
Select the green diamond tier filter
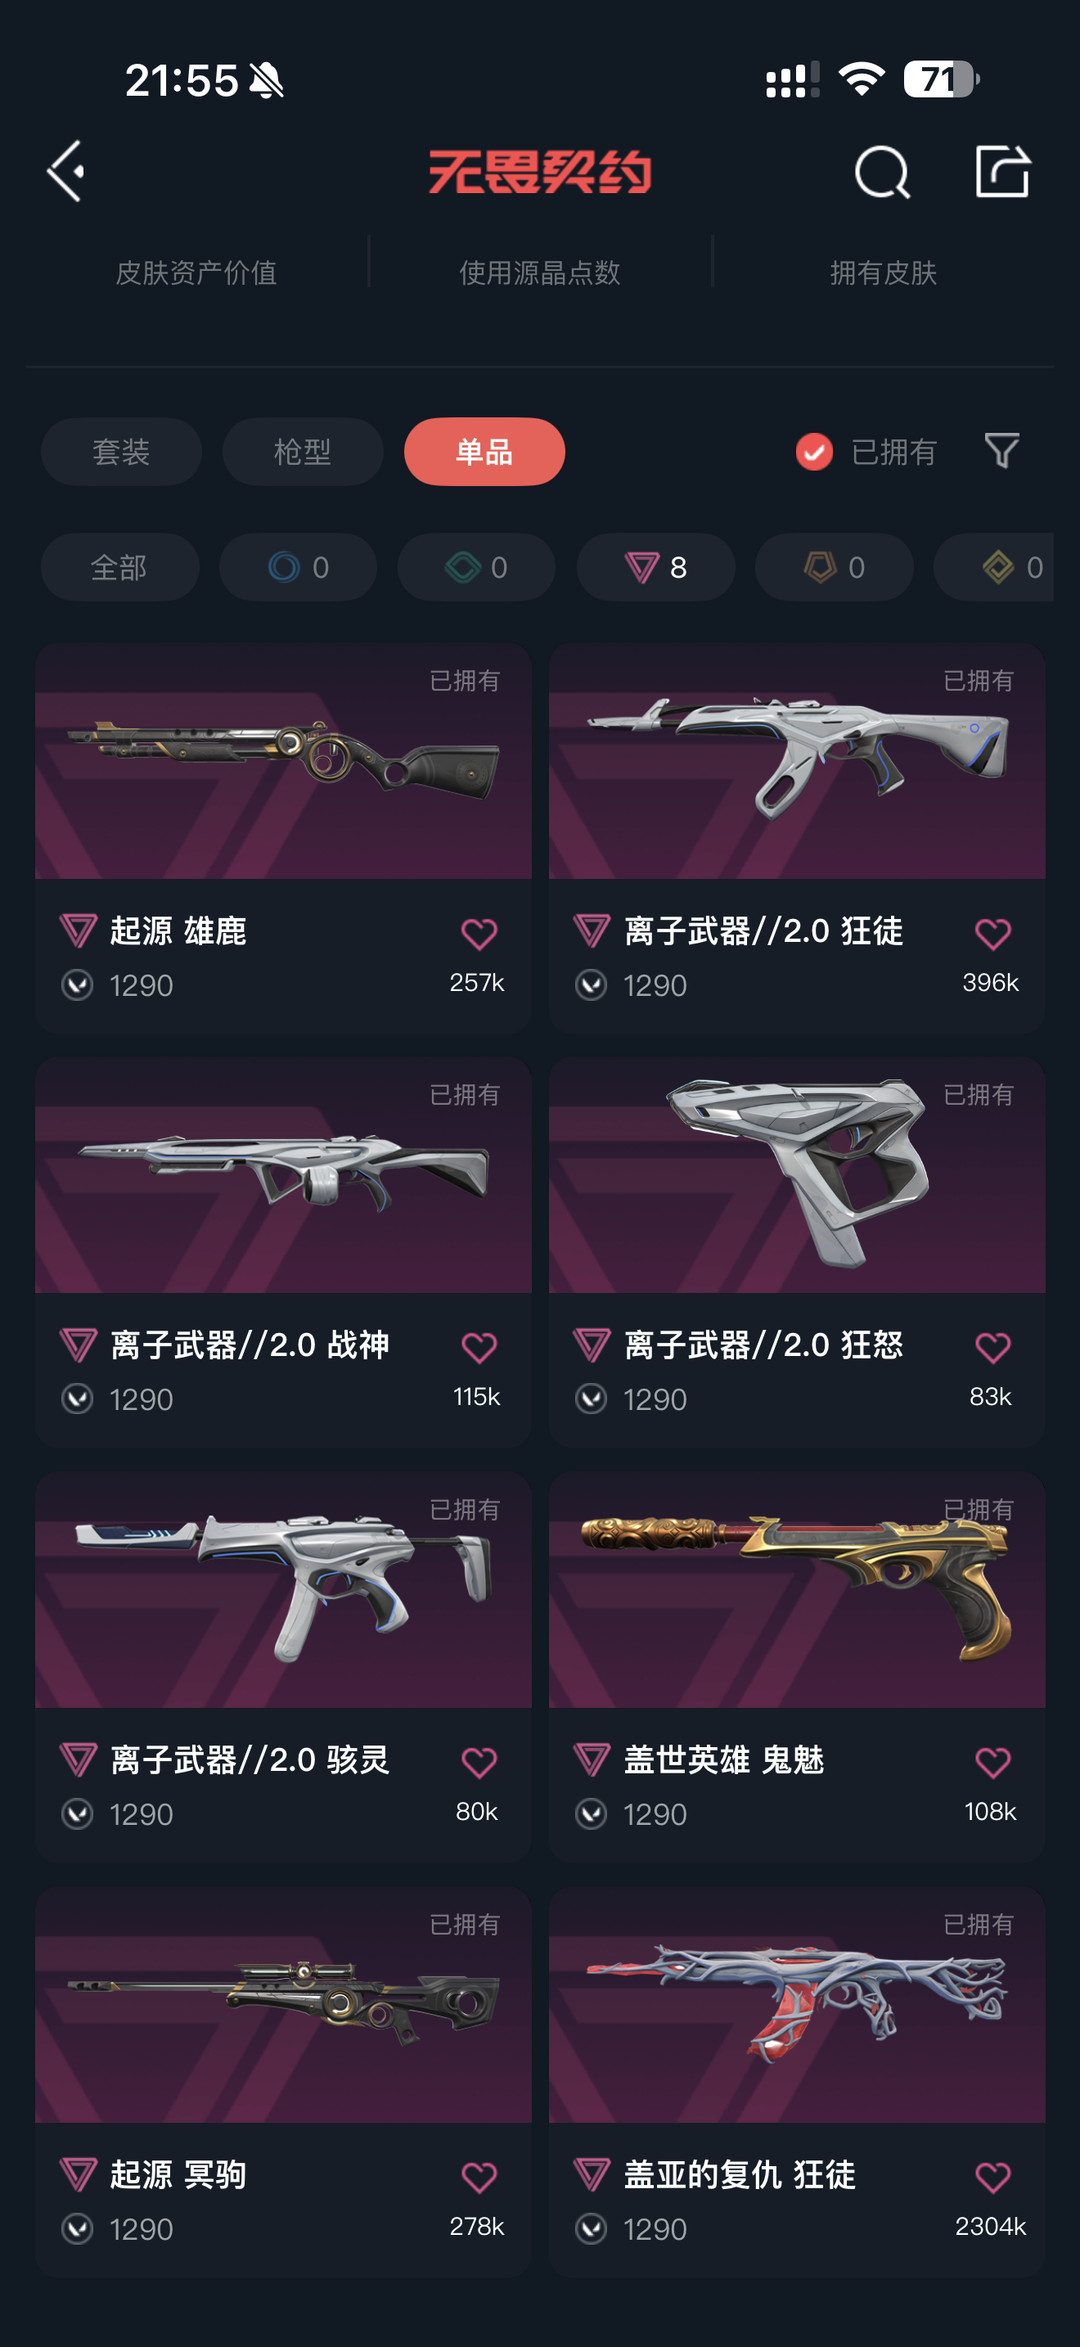pyautogui.click(x=477, y=567)
